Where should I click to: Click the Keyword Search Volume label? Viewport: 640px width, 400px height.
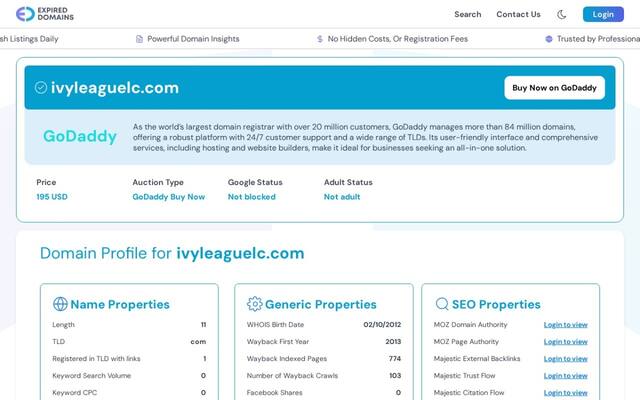91,376
